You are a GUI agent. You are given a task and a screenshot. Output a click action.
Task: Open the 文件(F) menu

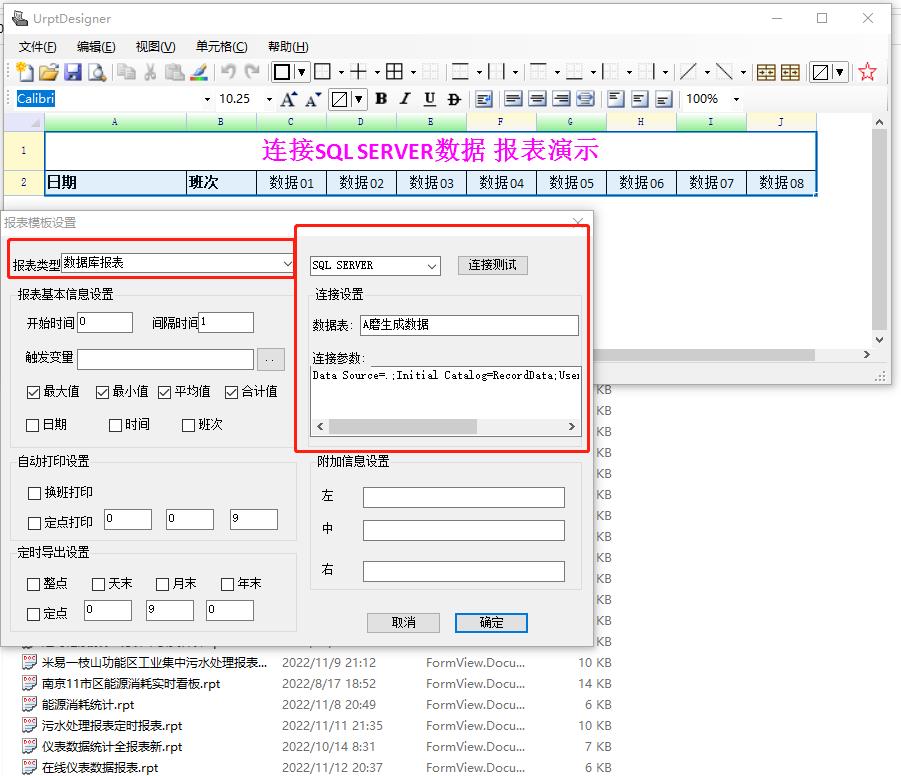37,47
